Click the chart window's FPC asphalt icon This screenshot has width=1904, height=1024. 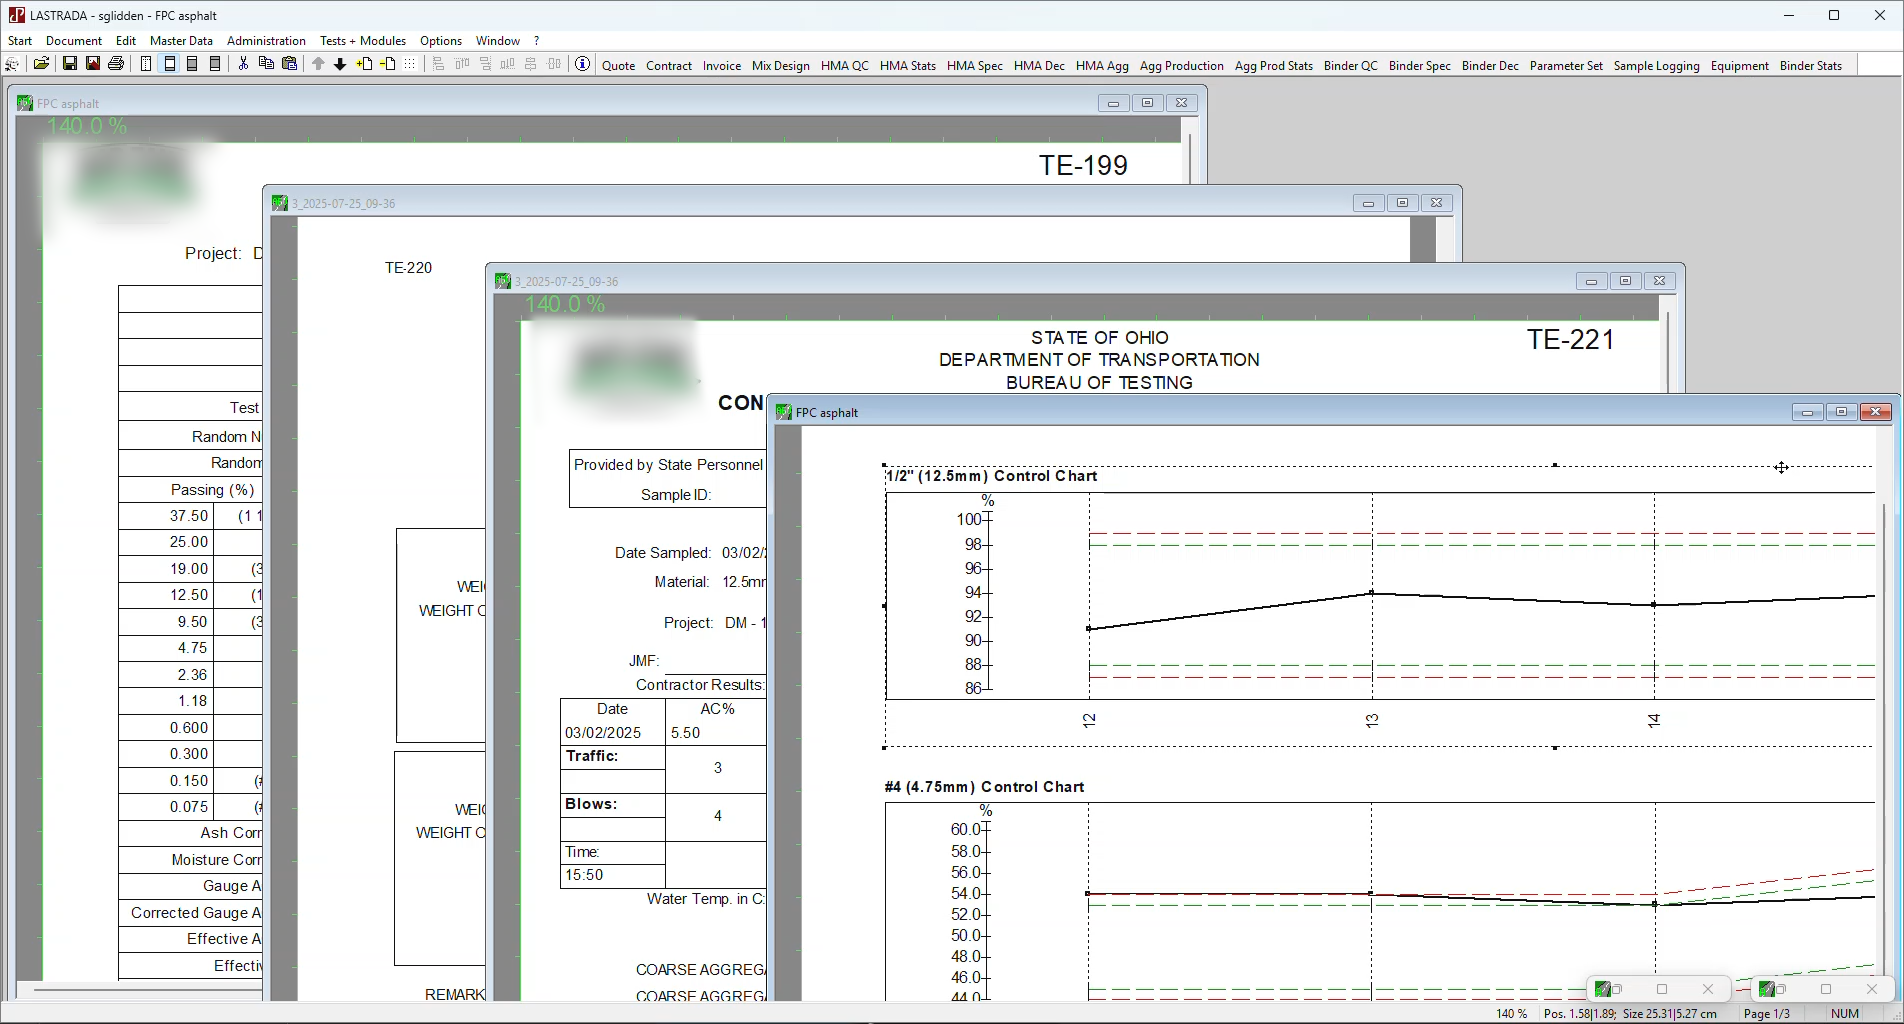(784, 412)
